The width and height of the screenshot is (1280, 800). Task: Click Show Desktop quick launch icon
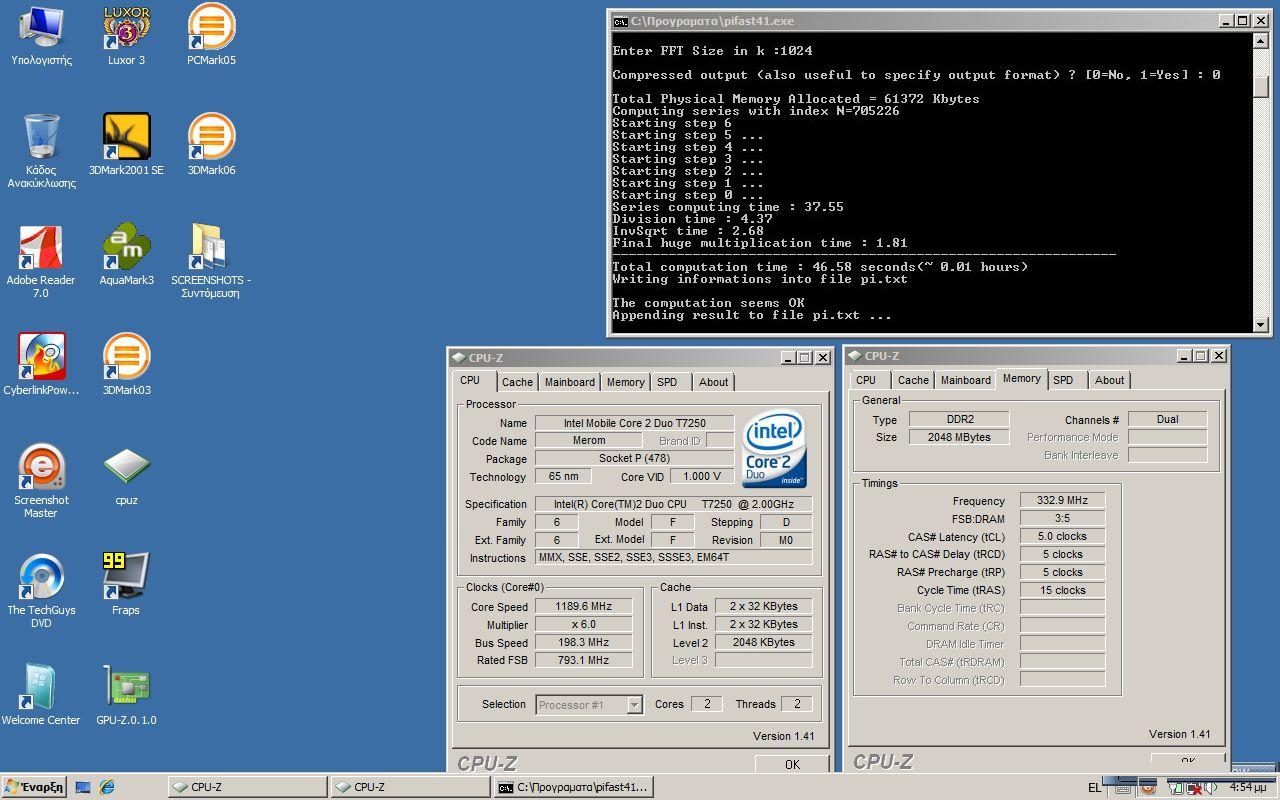click(x=83, y=787)
